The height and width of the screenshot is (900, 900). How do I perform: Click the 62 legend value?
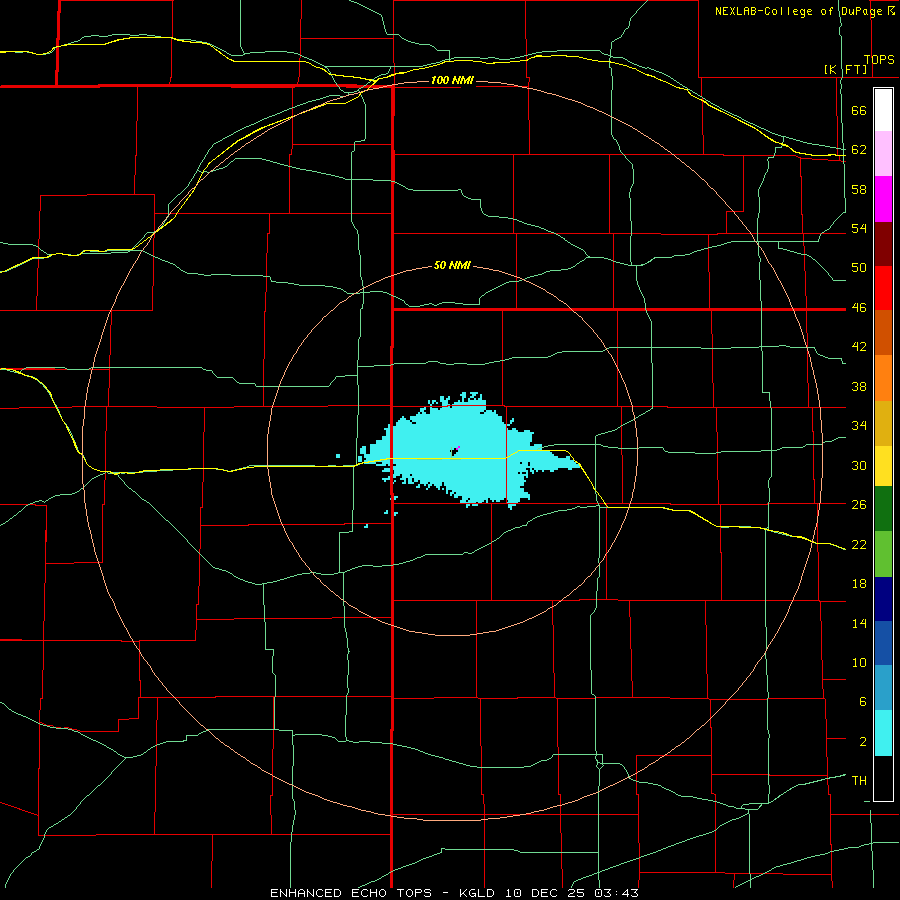[859, 150]
